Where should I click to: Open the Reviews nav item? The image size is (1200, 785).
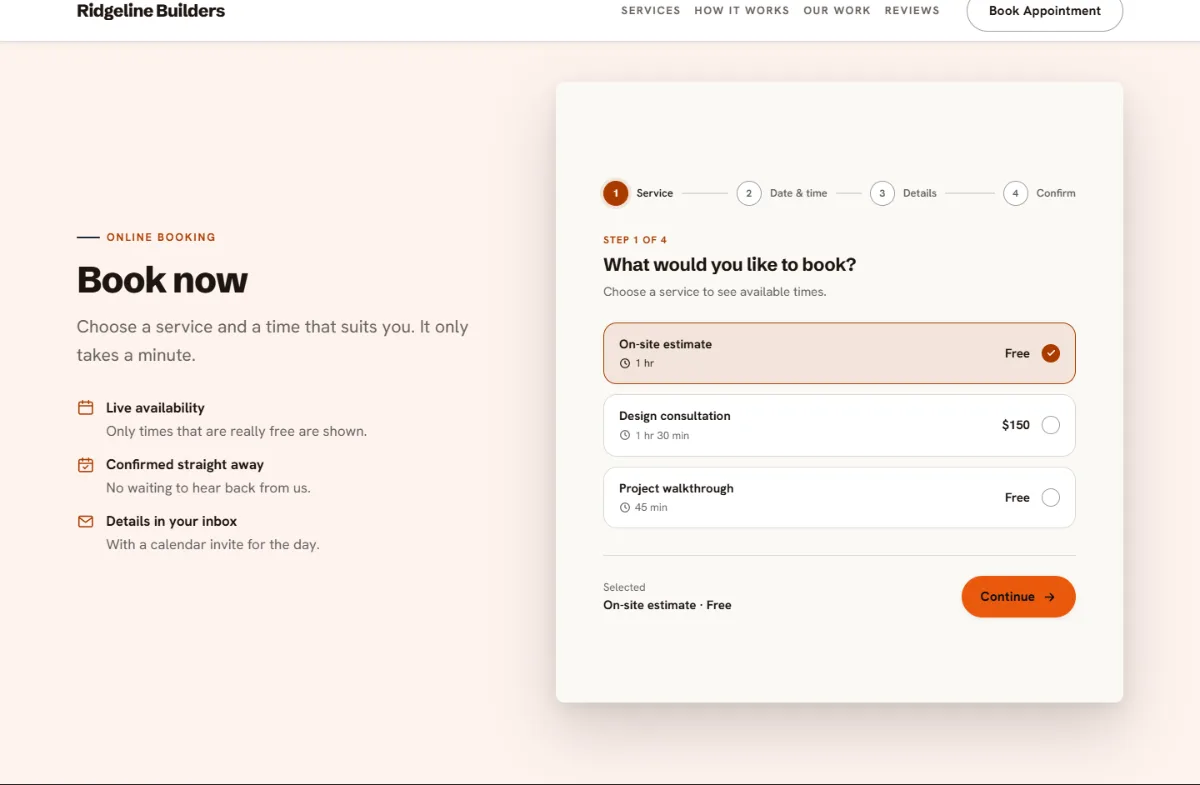click(912, 11)
